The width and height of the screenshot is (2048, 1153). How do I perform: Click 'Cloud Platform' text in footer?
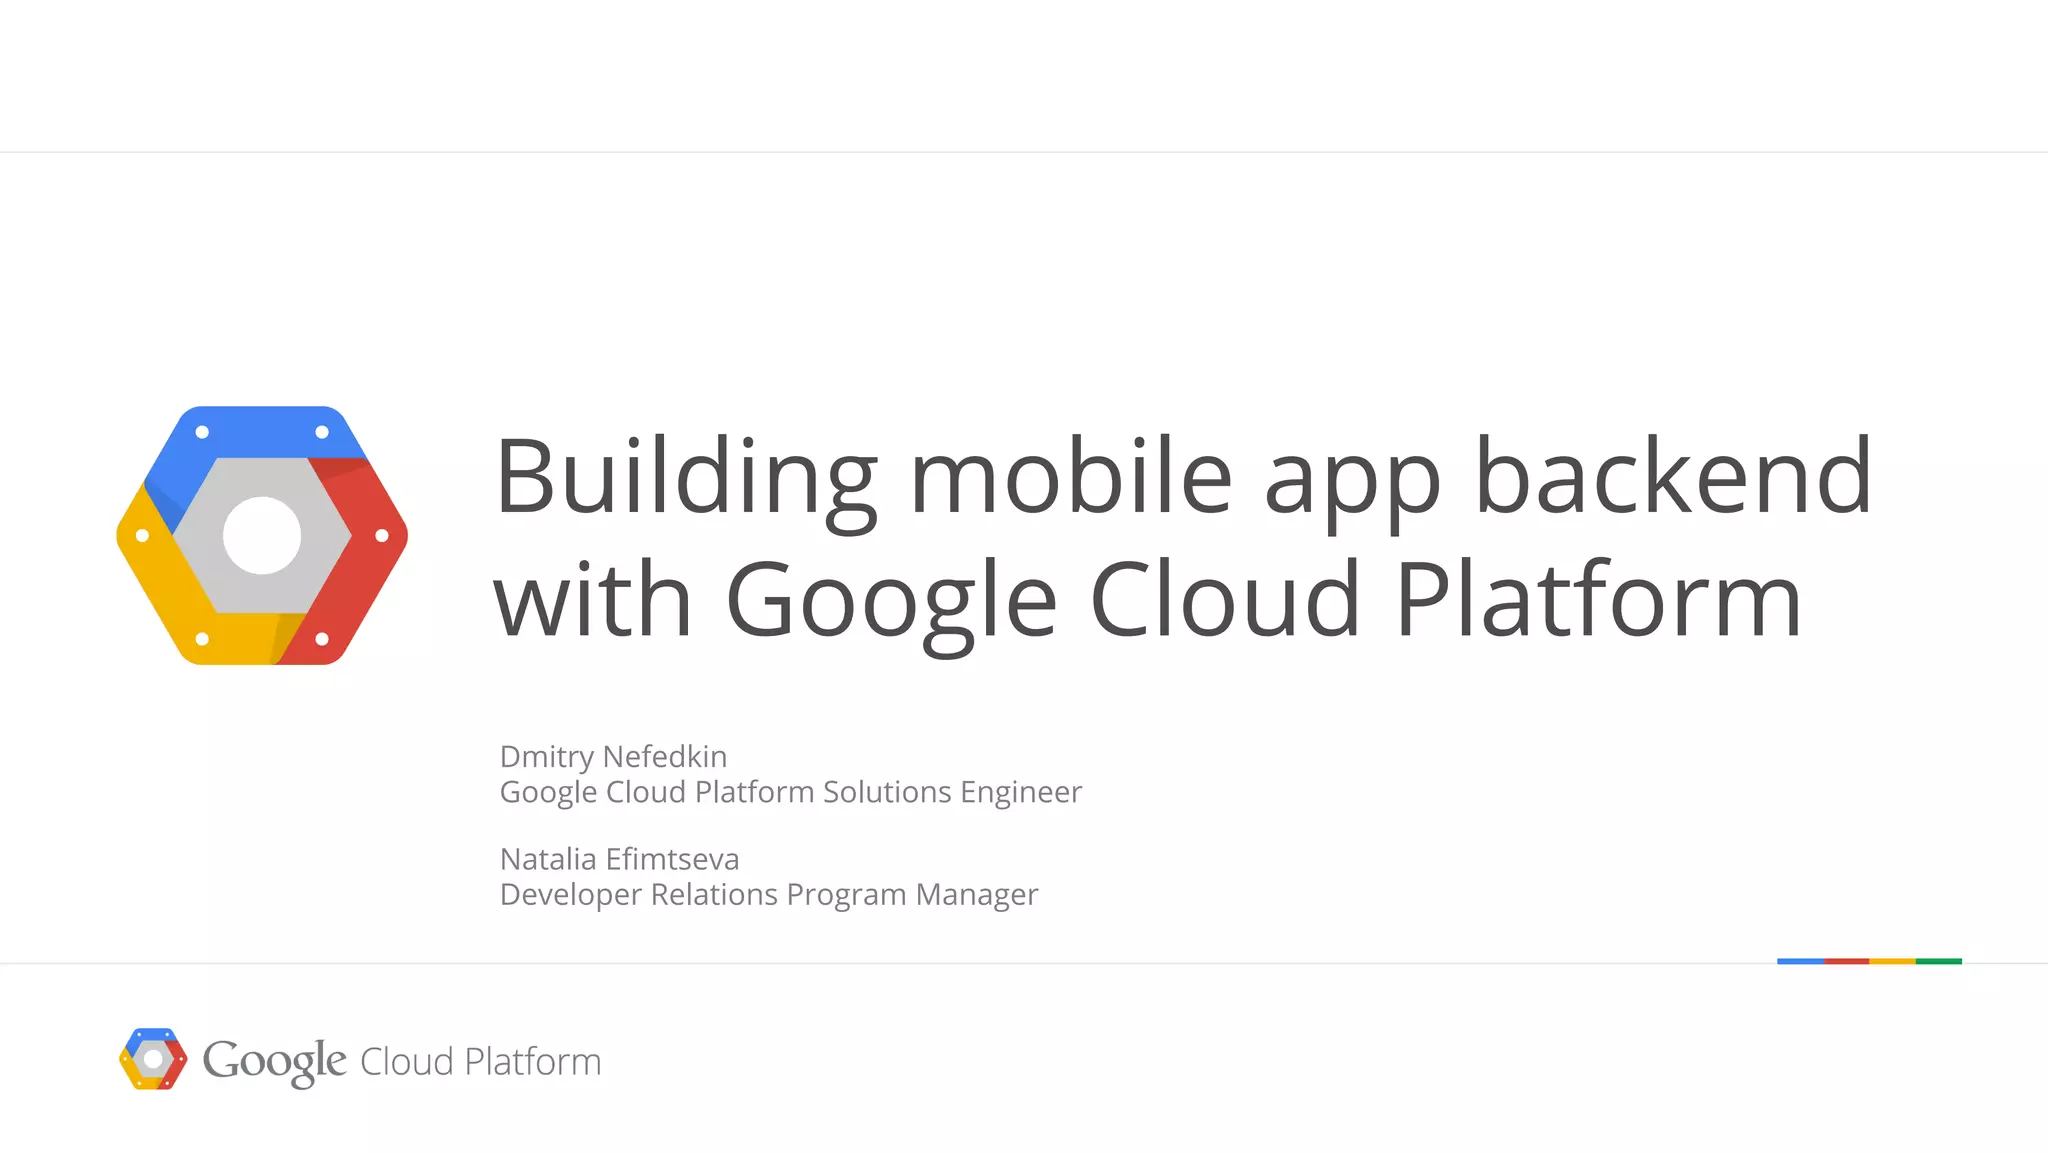tap(480, 1062)
